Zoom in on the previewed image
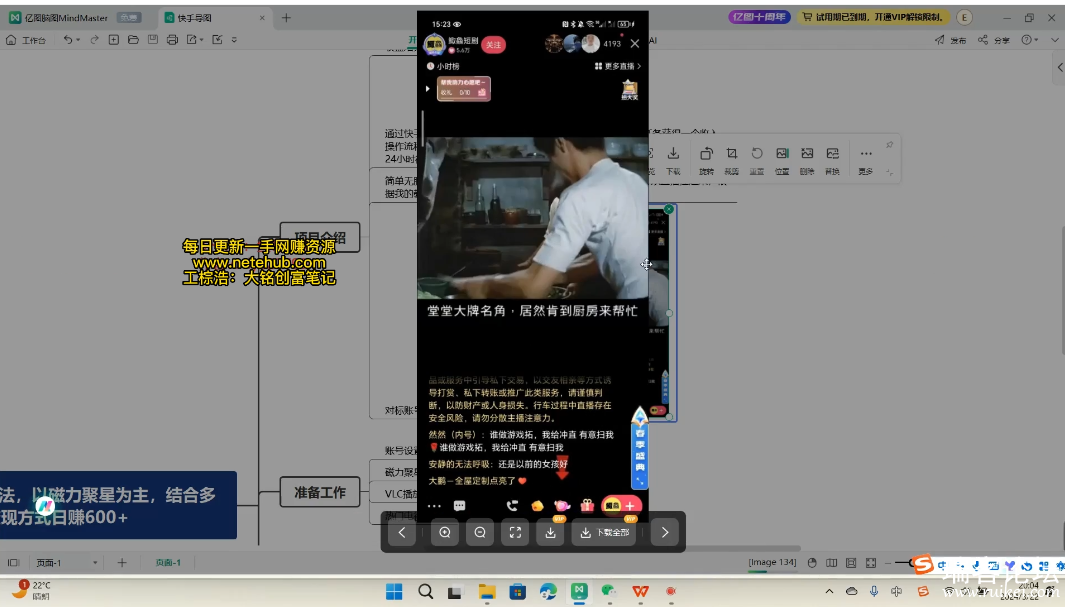This screenshot has width=1065, height=607. click(445, 533)
